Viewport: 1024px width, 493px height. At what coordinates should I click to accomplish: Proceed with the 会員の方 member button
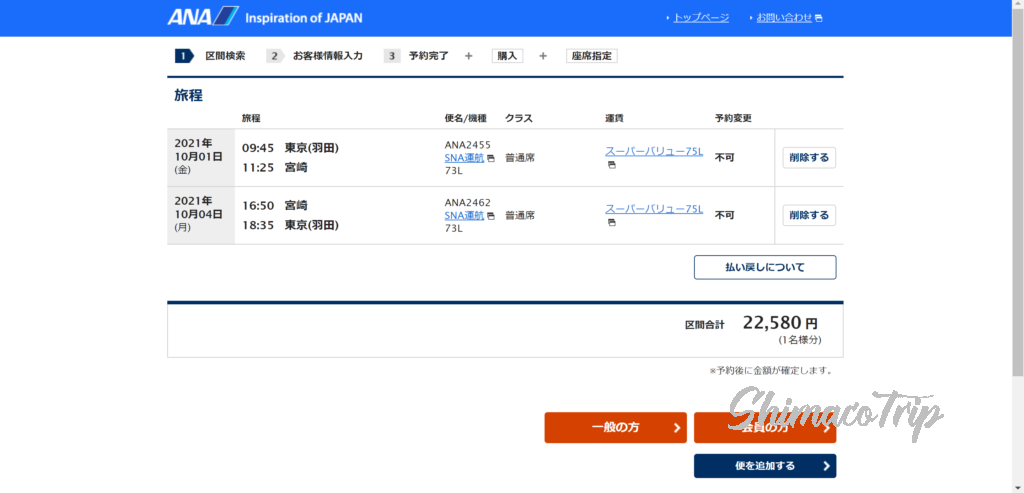765,428
